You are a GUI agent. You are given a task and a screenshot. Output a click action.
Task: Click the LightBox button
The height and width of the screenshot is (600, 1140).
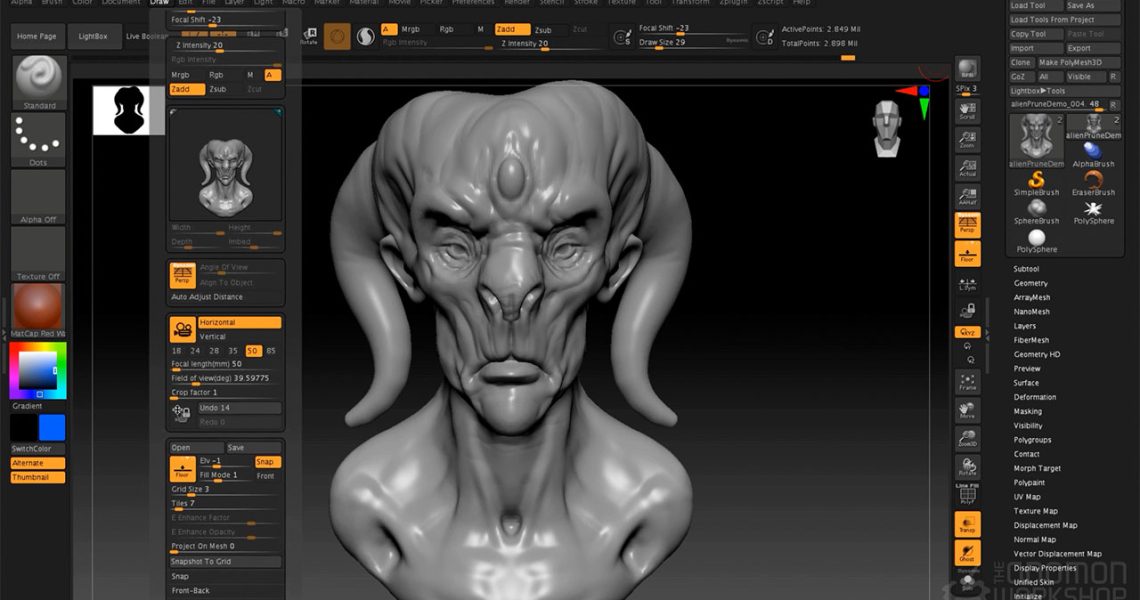[95, 36]
